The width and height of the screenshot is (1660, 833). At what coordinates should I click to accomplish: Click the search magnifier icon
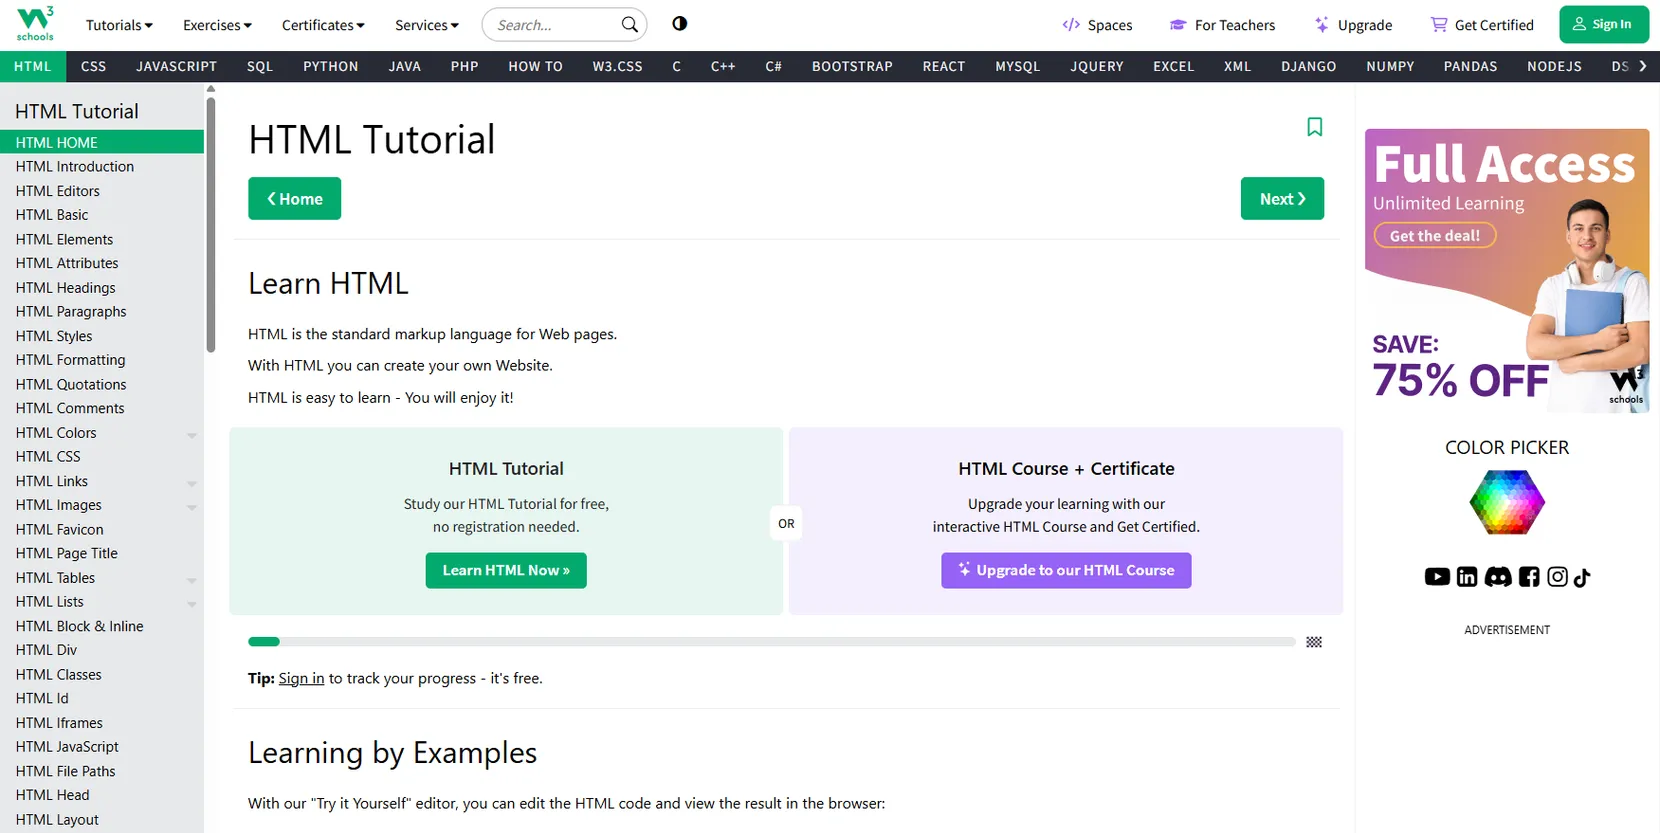pos(629,24)
